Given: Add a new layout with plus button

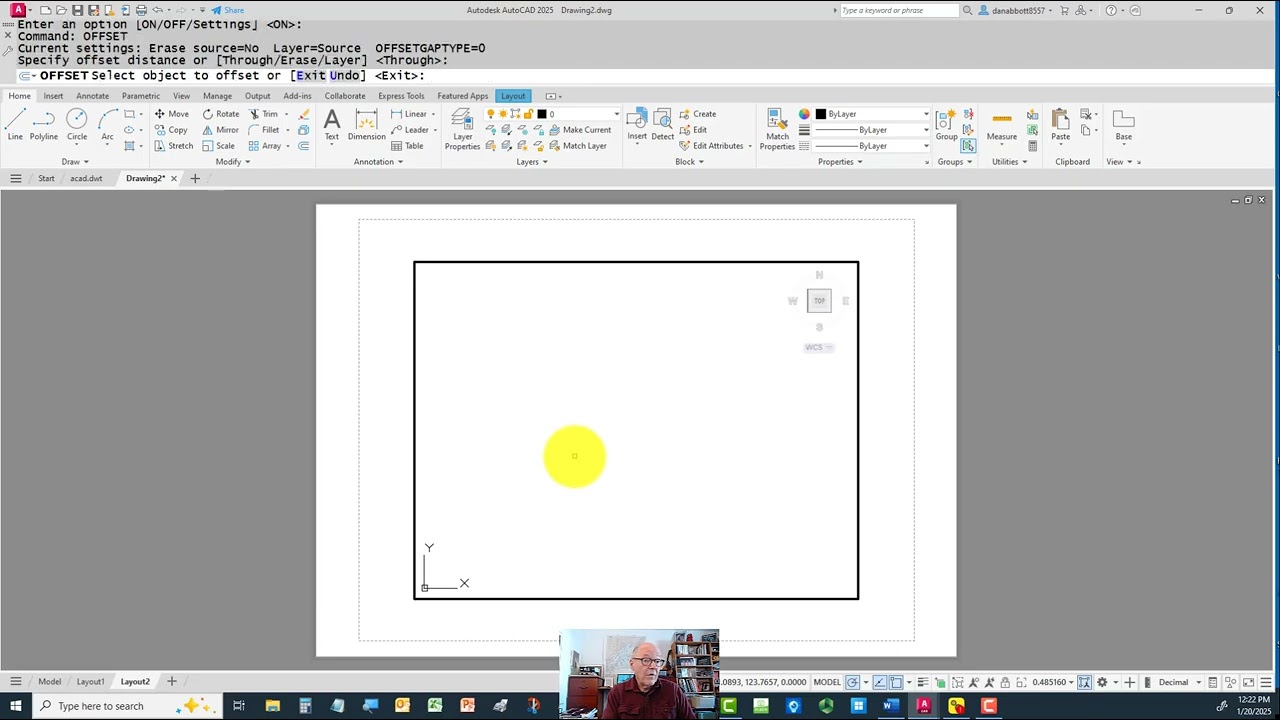Looking at the screenshot, I should [172, 682].
